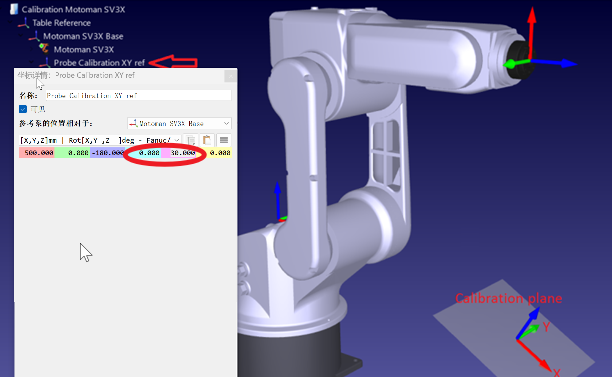Click the tool flange coordinate frame on the robot wrist

pyautogui.click(x=532, y=61)
